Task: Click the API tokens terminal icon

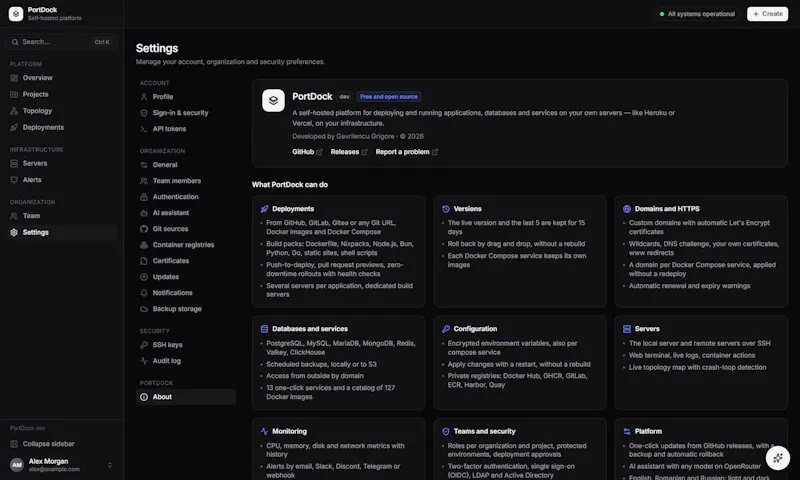Action: tap(144, 129)
